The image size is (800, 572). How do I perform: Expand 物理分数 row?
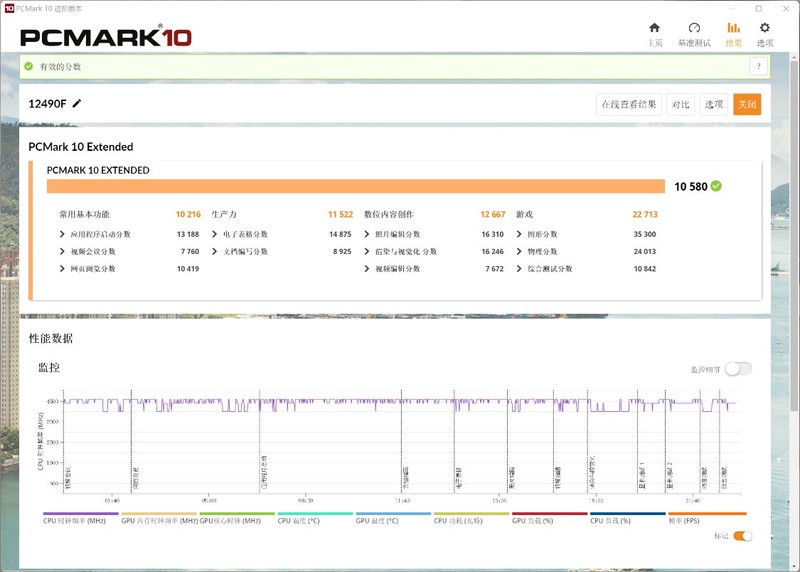click(519, 252)
